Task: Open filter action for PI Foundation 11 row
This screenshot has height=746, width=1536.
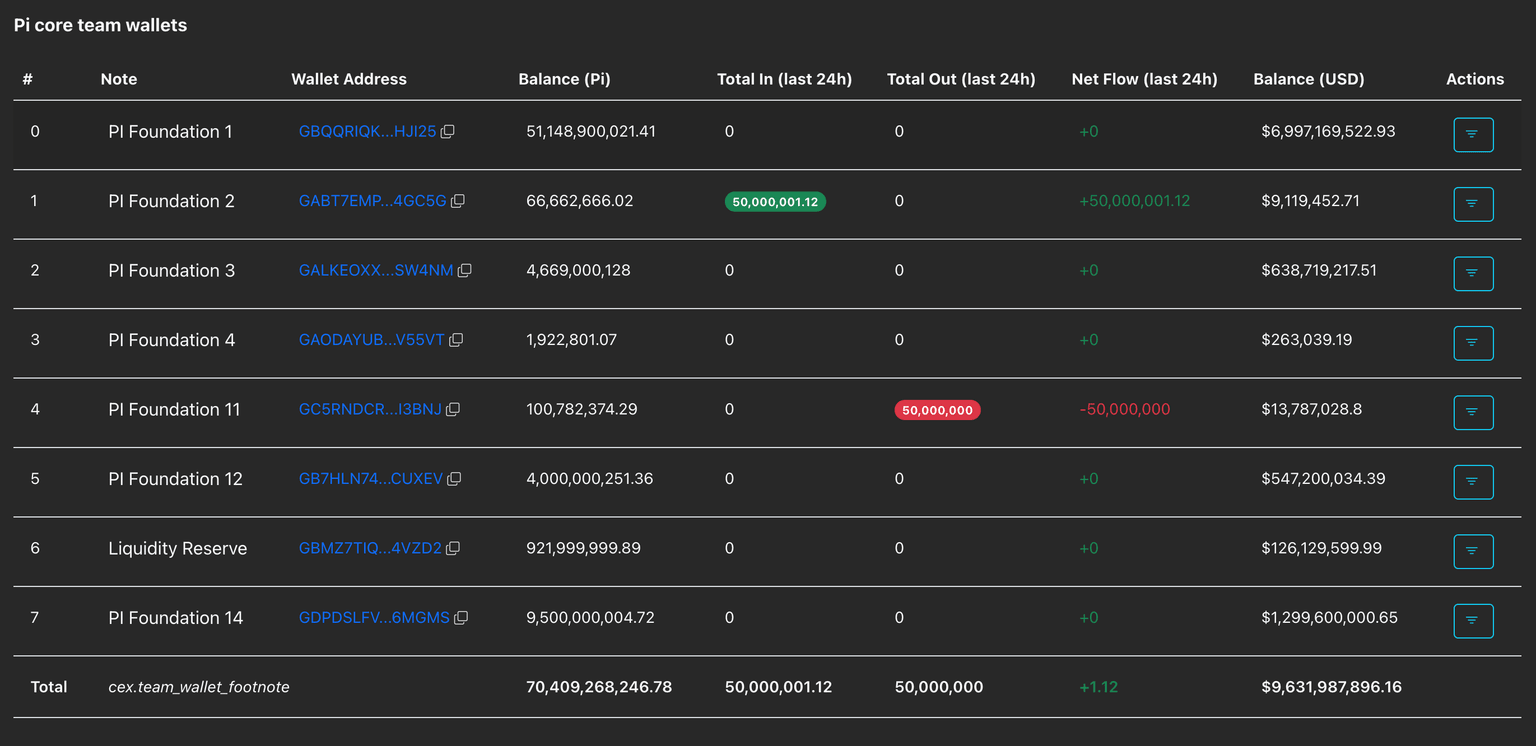Action: pyautogui.click(x=1472, y=412)
